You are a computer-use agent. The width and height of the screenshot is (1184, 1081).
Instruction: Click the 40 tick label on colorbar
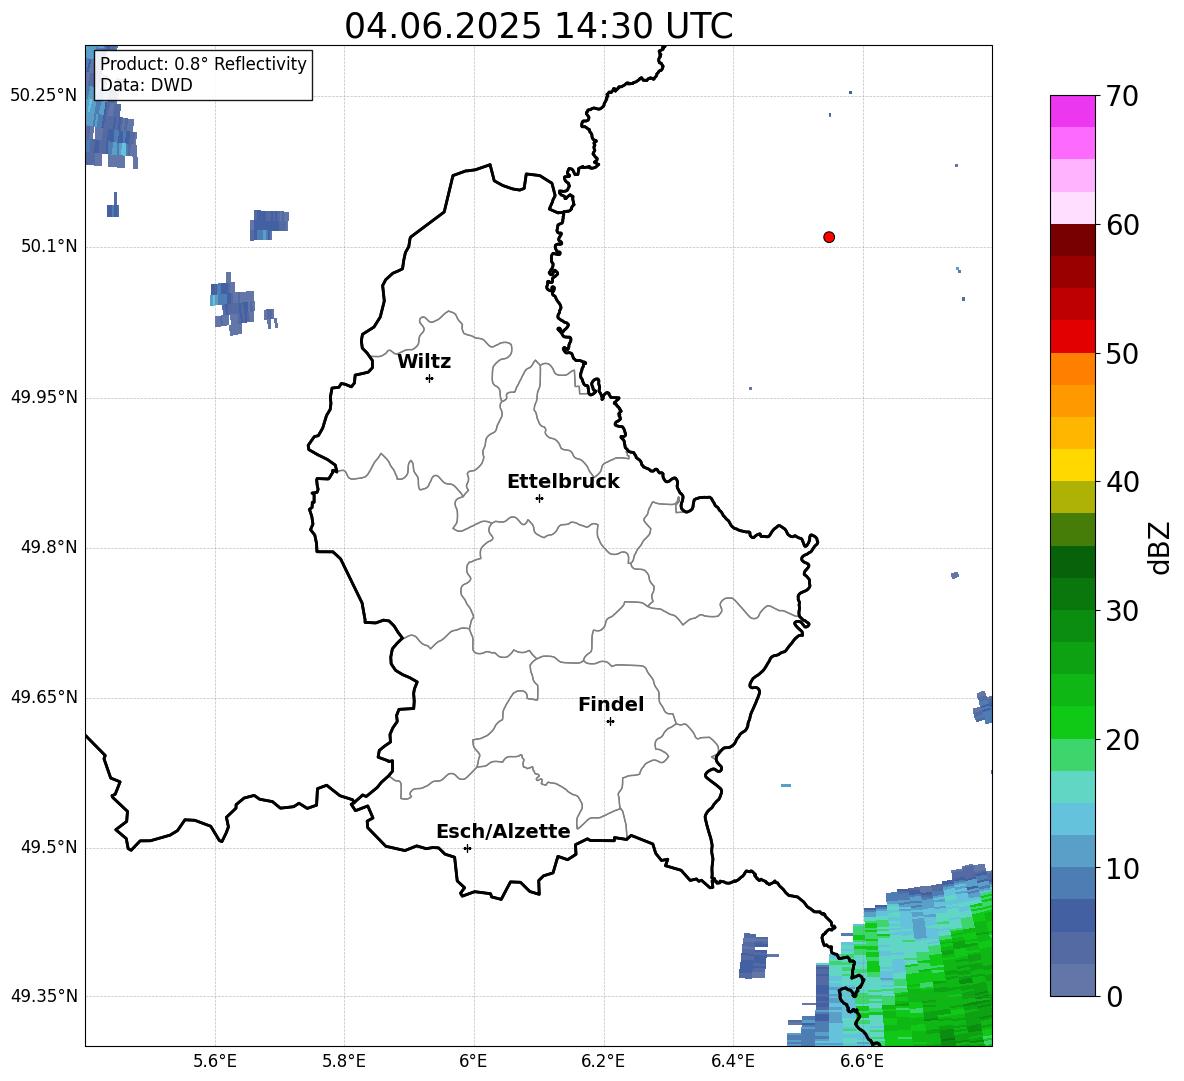click(x=1122, y=482)
